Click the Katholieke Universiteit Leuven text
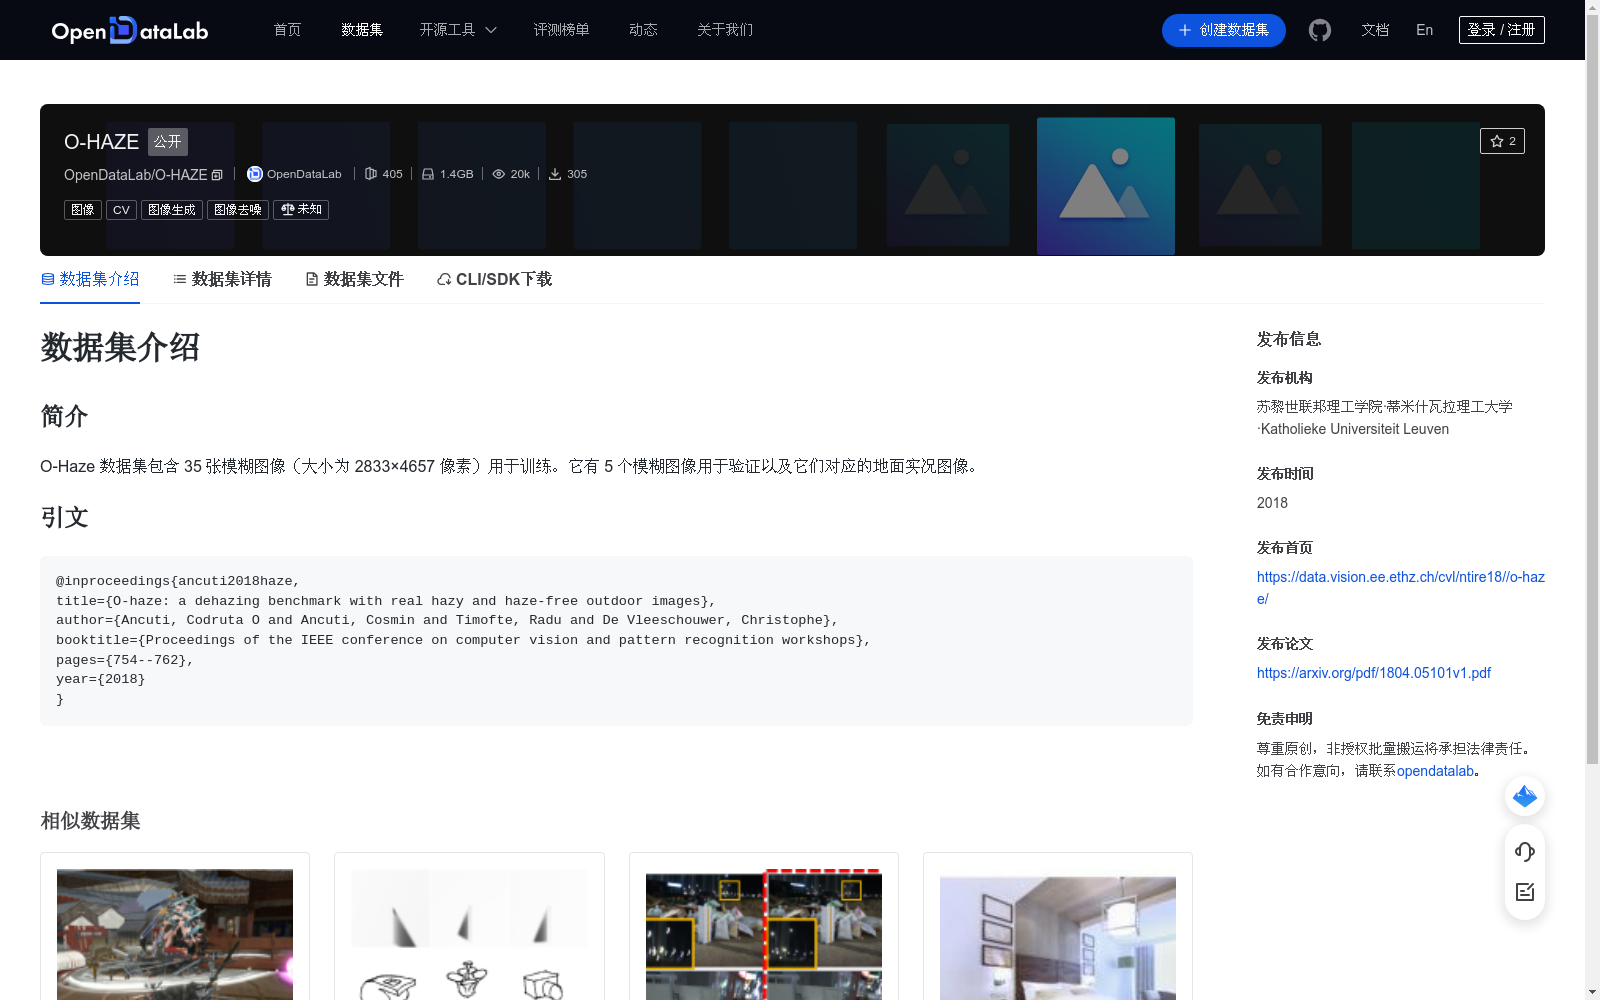 (1355, 429)
